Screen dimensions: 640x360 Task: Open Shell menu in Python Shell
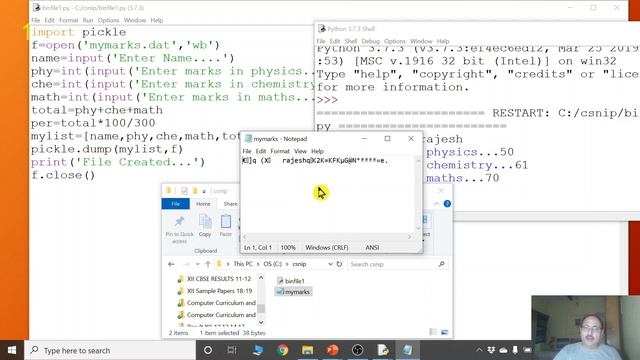tap(351, 41)
